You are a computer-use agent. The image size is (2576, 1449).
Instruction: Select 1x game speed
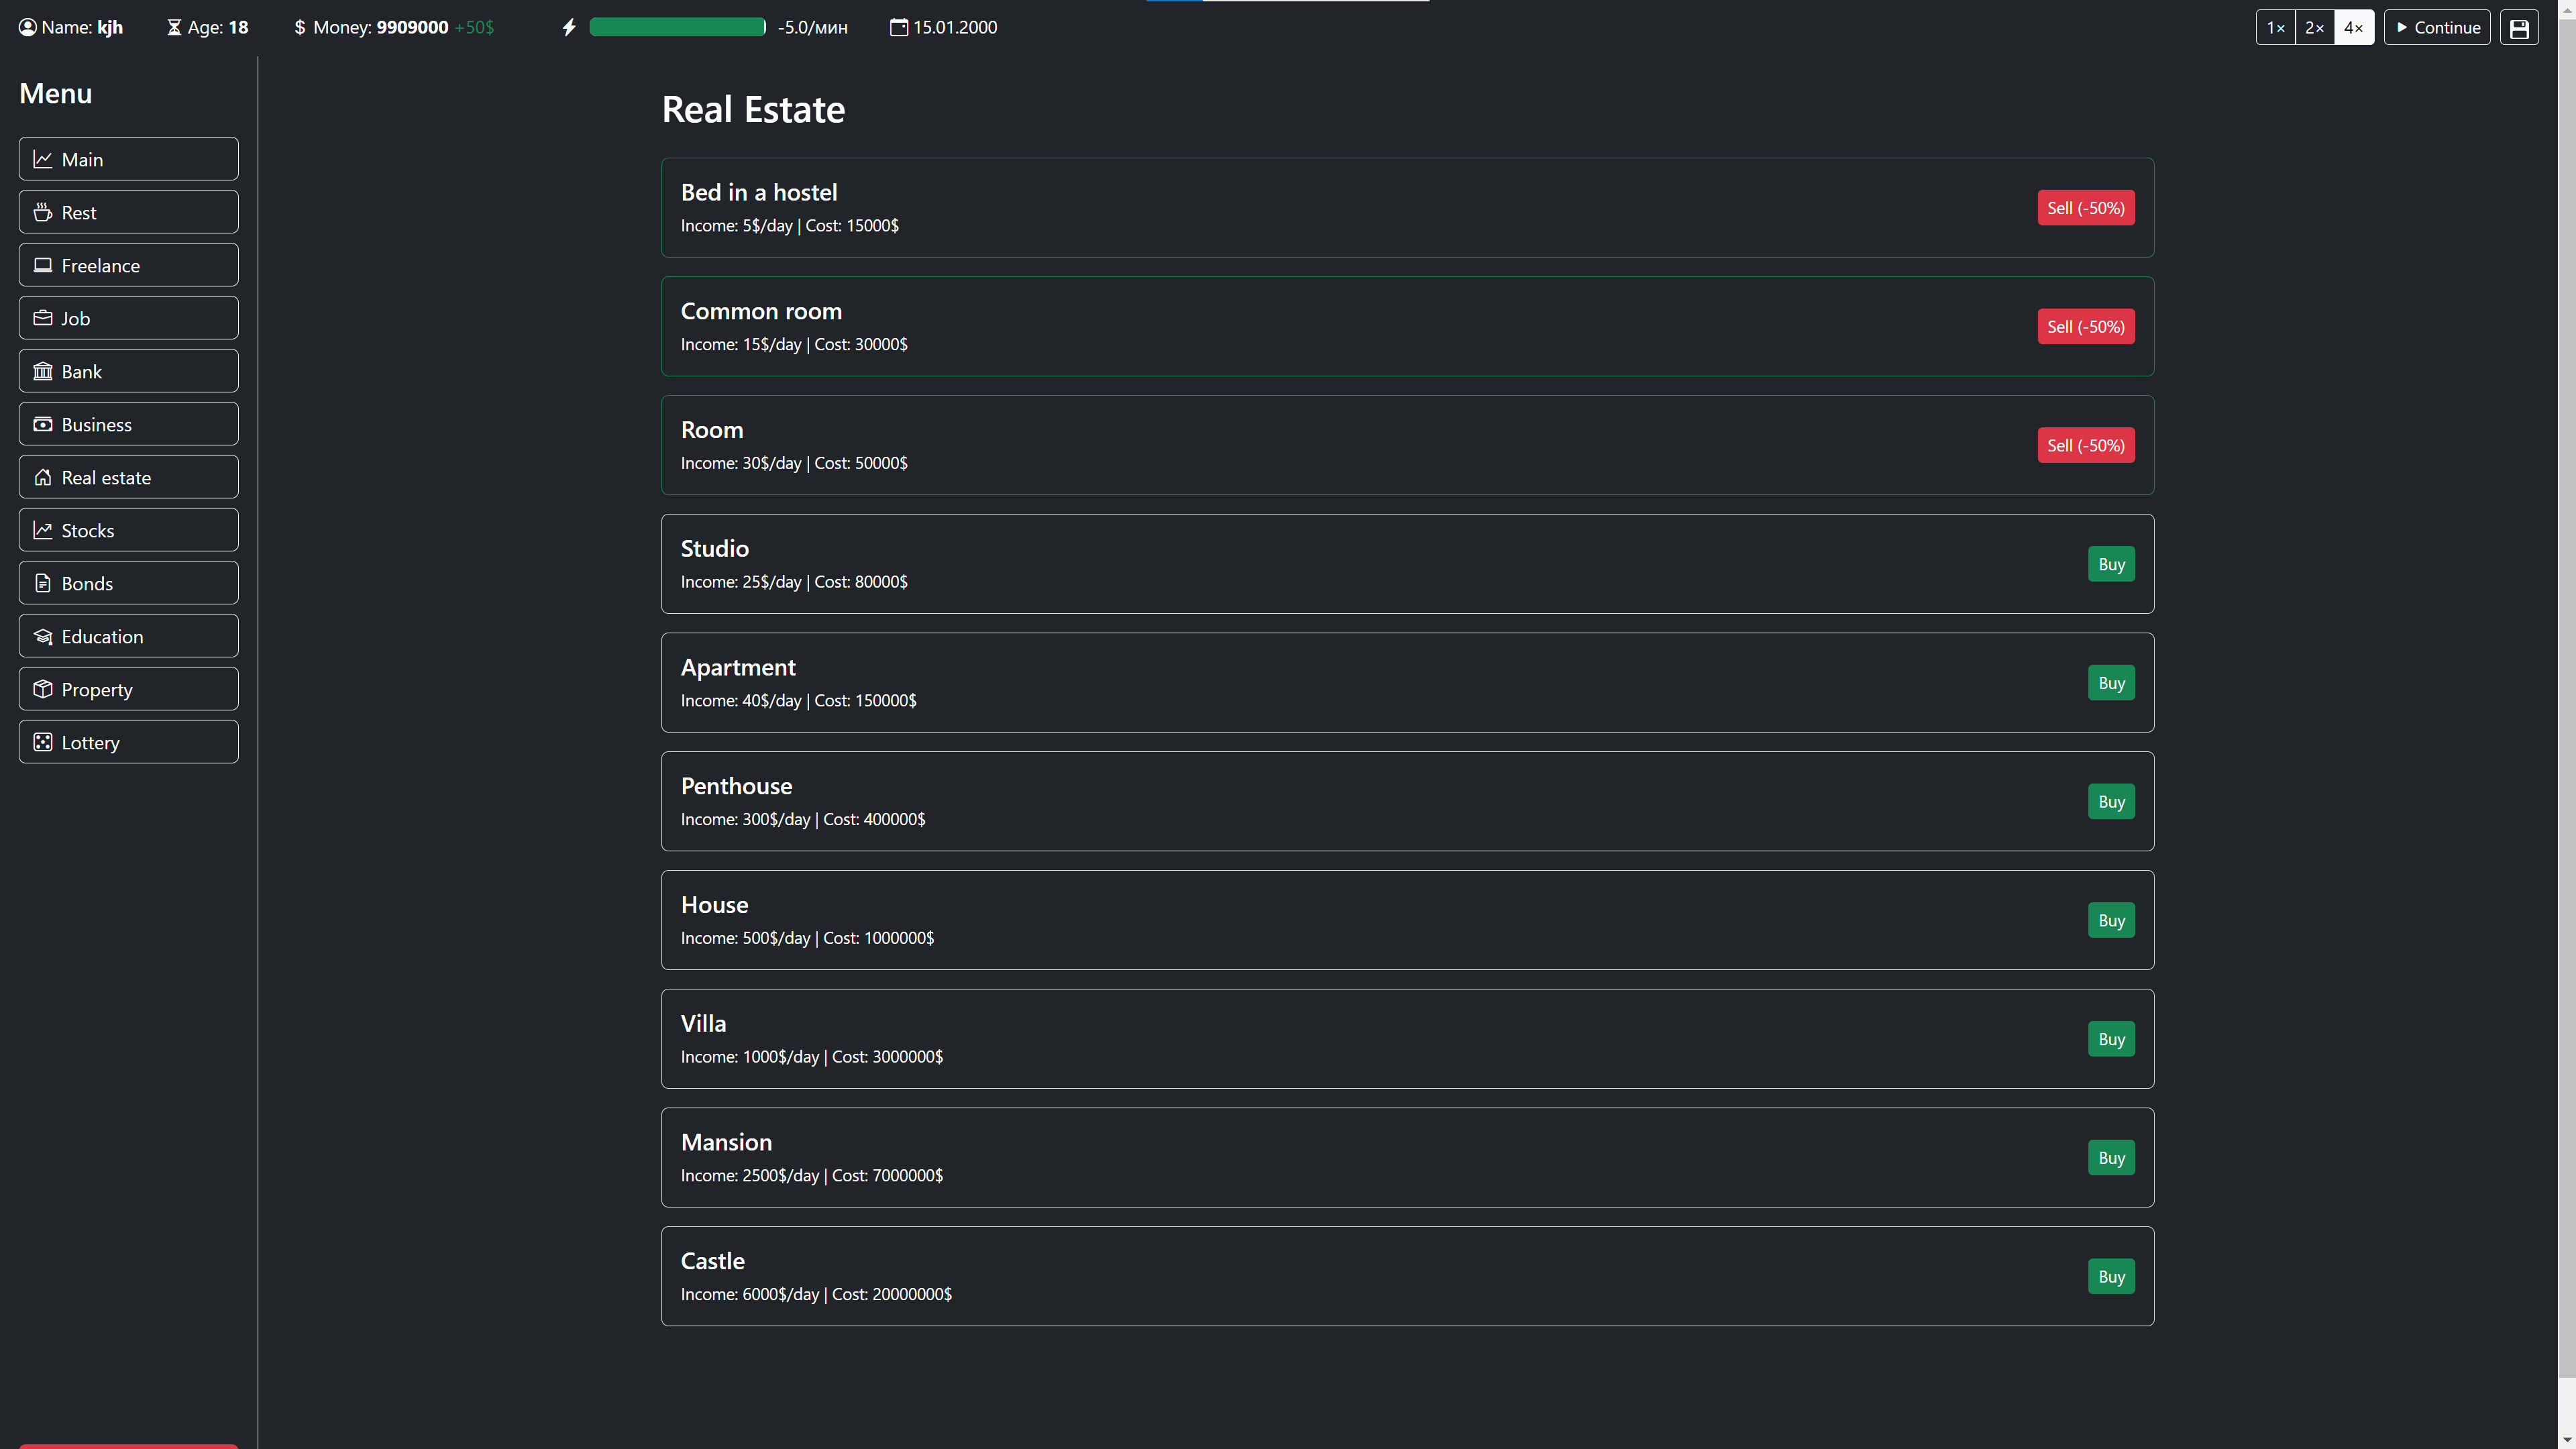coord(2276,27)
